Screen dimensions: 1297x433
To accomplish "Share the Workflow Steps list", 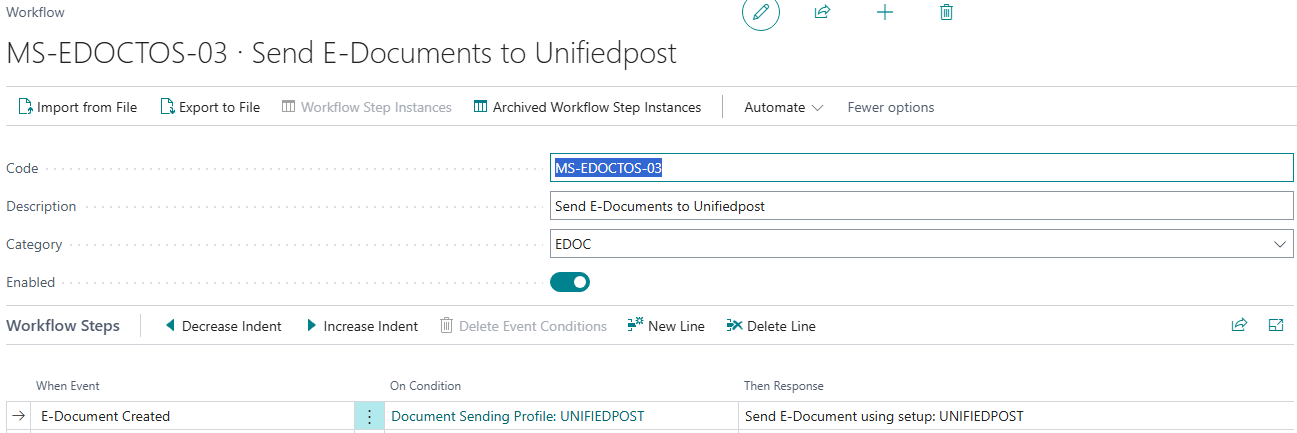I will point(1239,325).
